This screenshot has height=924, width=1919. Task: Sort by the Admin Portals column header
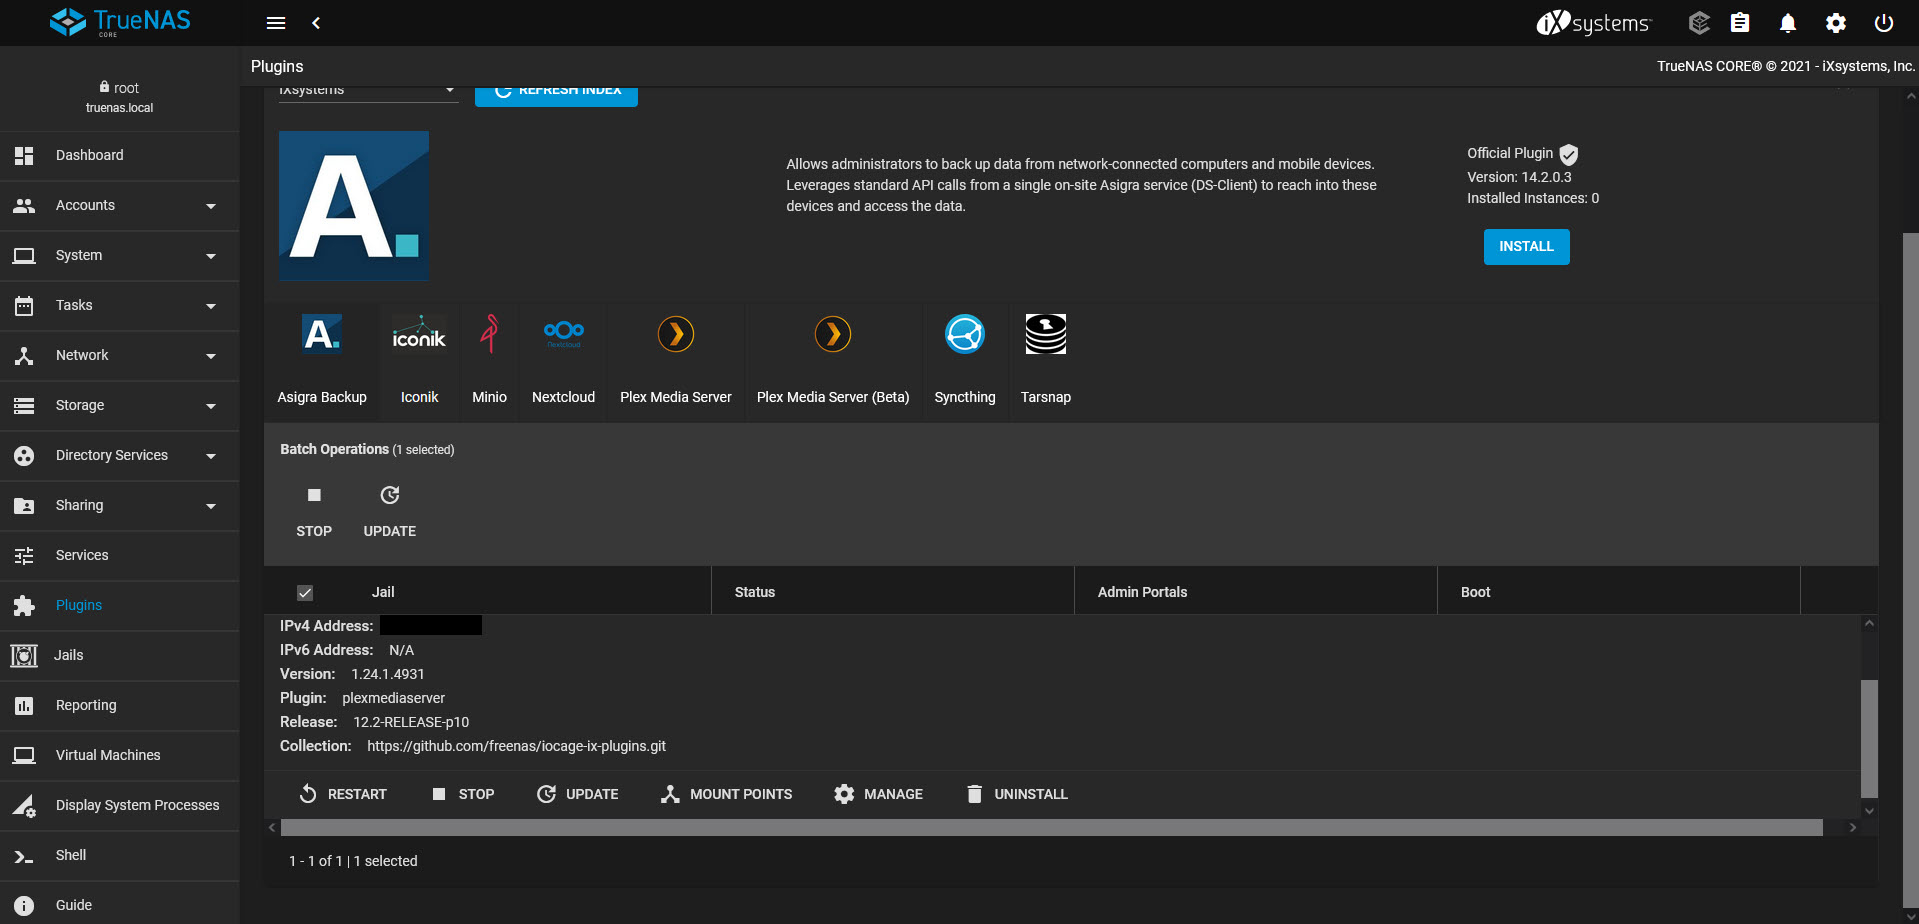coord(1142,592)
